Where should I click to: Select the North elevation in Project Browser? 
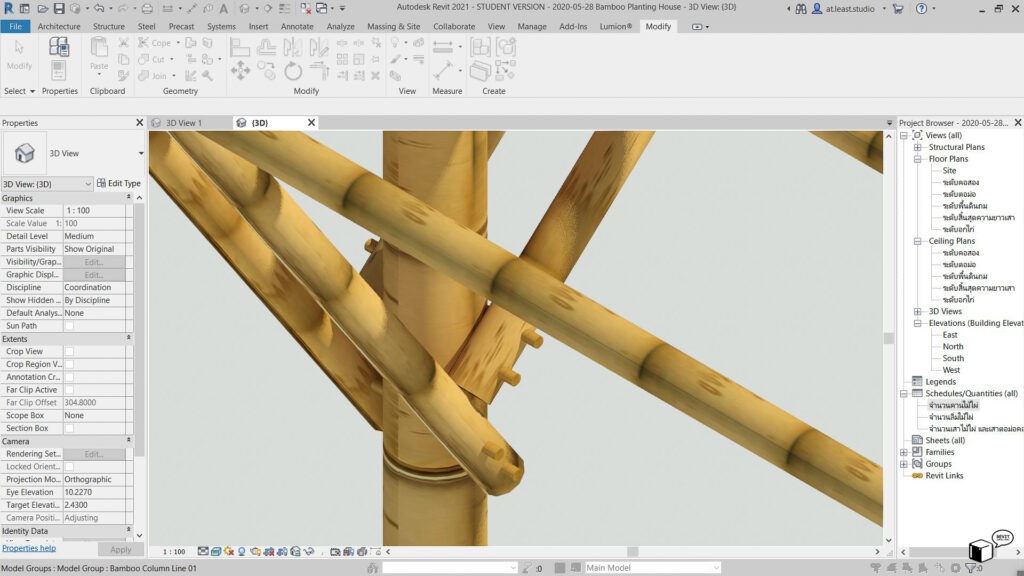[953, 347]
